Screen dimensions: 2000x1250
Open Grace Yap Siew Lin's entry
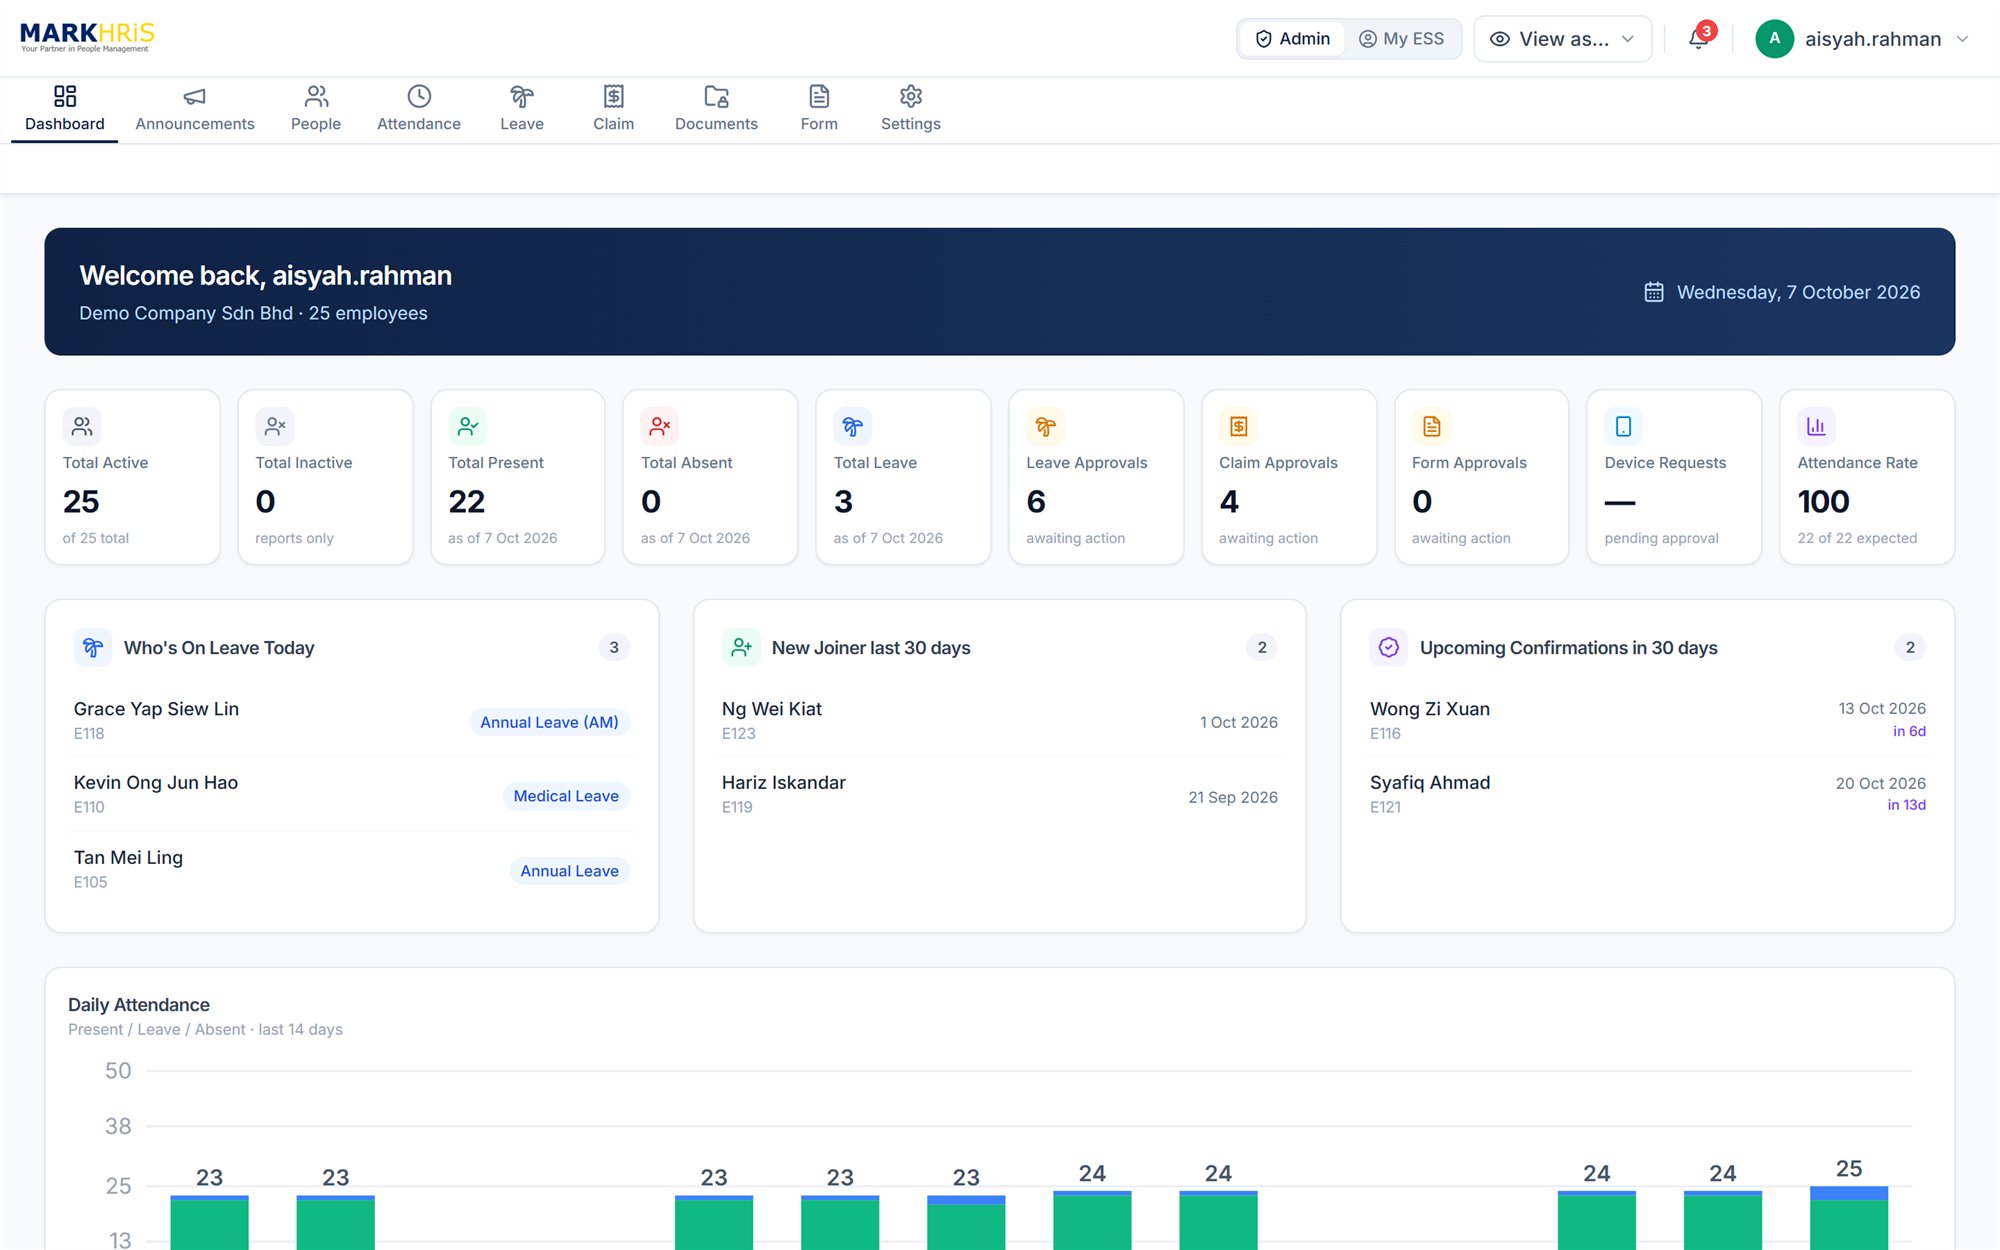click(352, 720)
